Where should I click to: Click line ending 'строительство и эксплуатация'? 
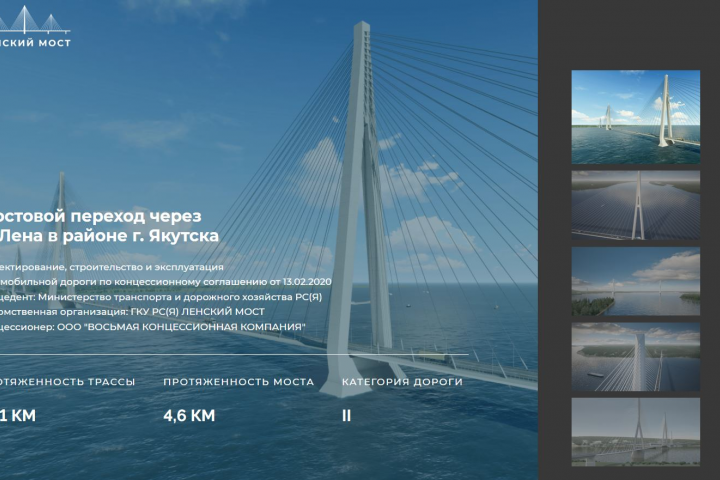(x=112, y=267)
